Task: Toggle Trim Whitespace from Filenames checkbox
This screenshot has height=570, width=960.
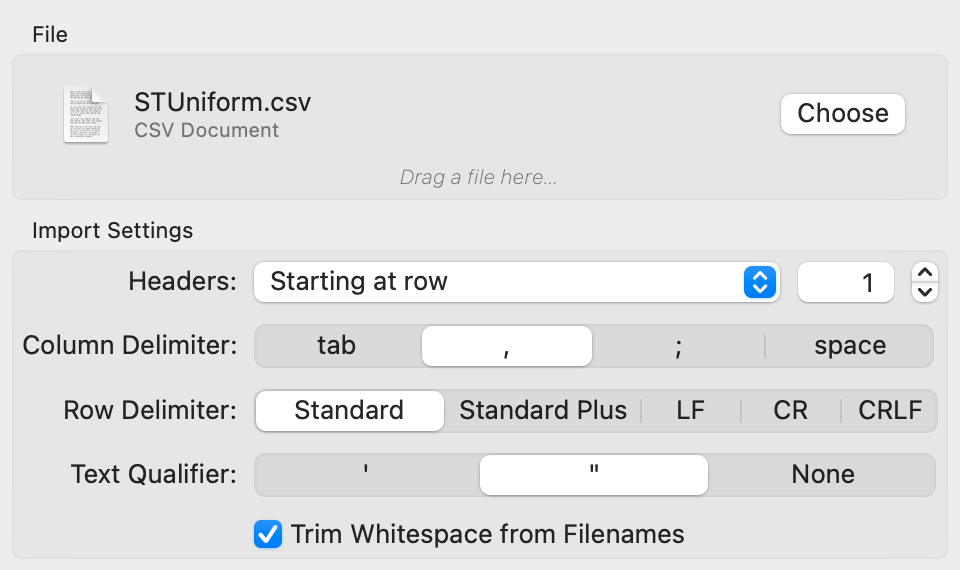Action: [x=268, y=534]
